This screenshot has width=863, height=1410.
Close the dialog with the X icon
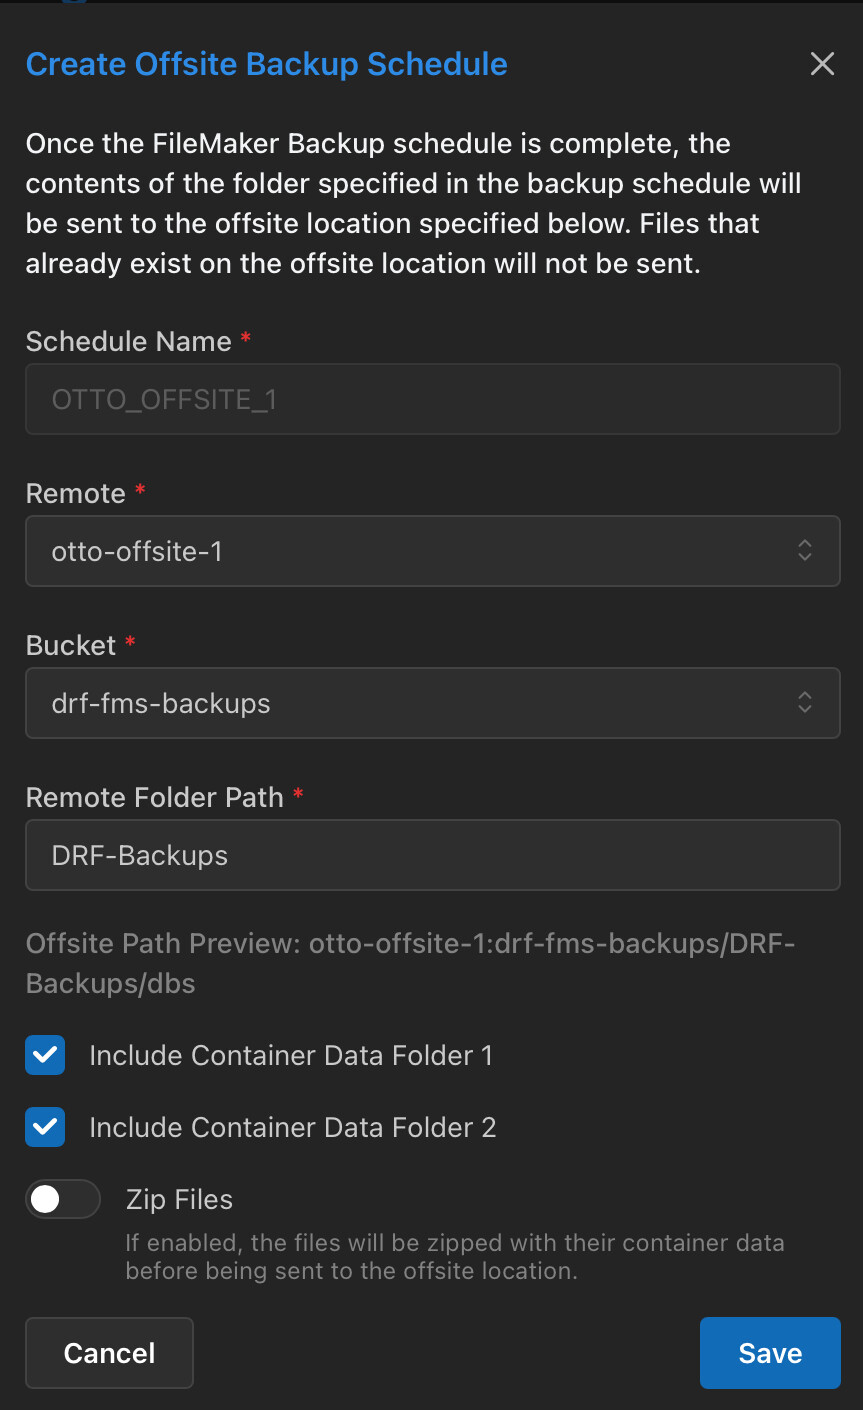(822, 64)
